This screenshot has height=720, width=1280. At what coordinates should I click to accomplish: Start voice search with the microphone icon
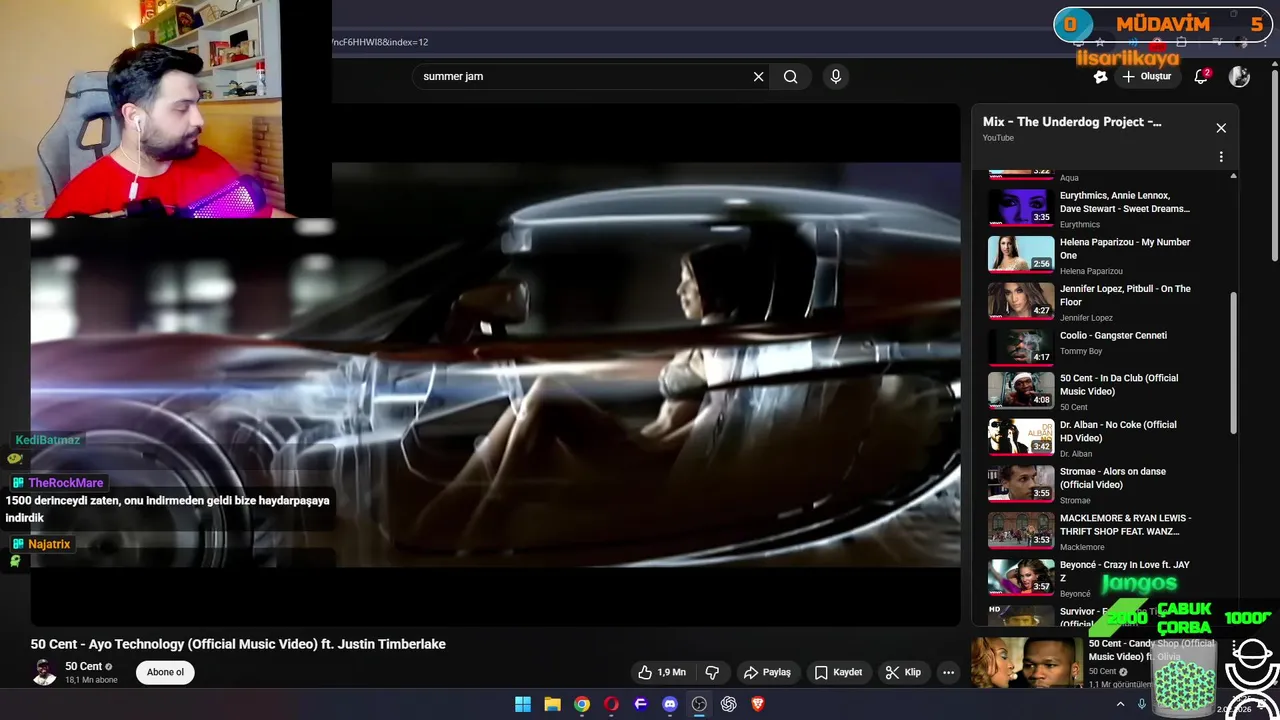836,77
